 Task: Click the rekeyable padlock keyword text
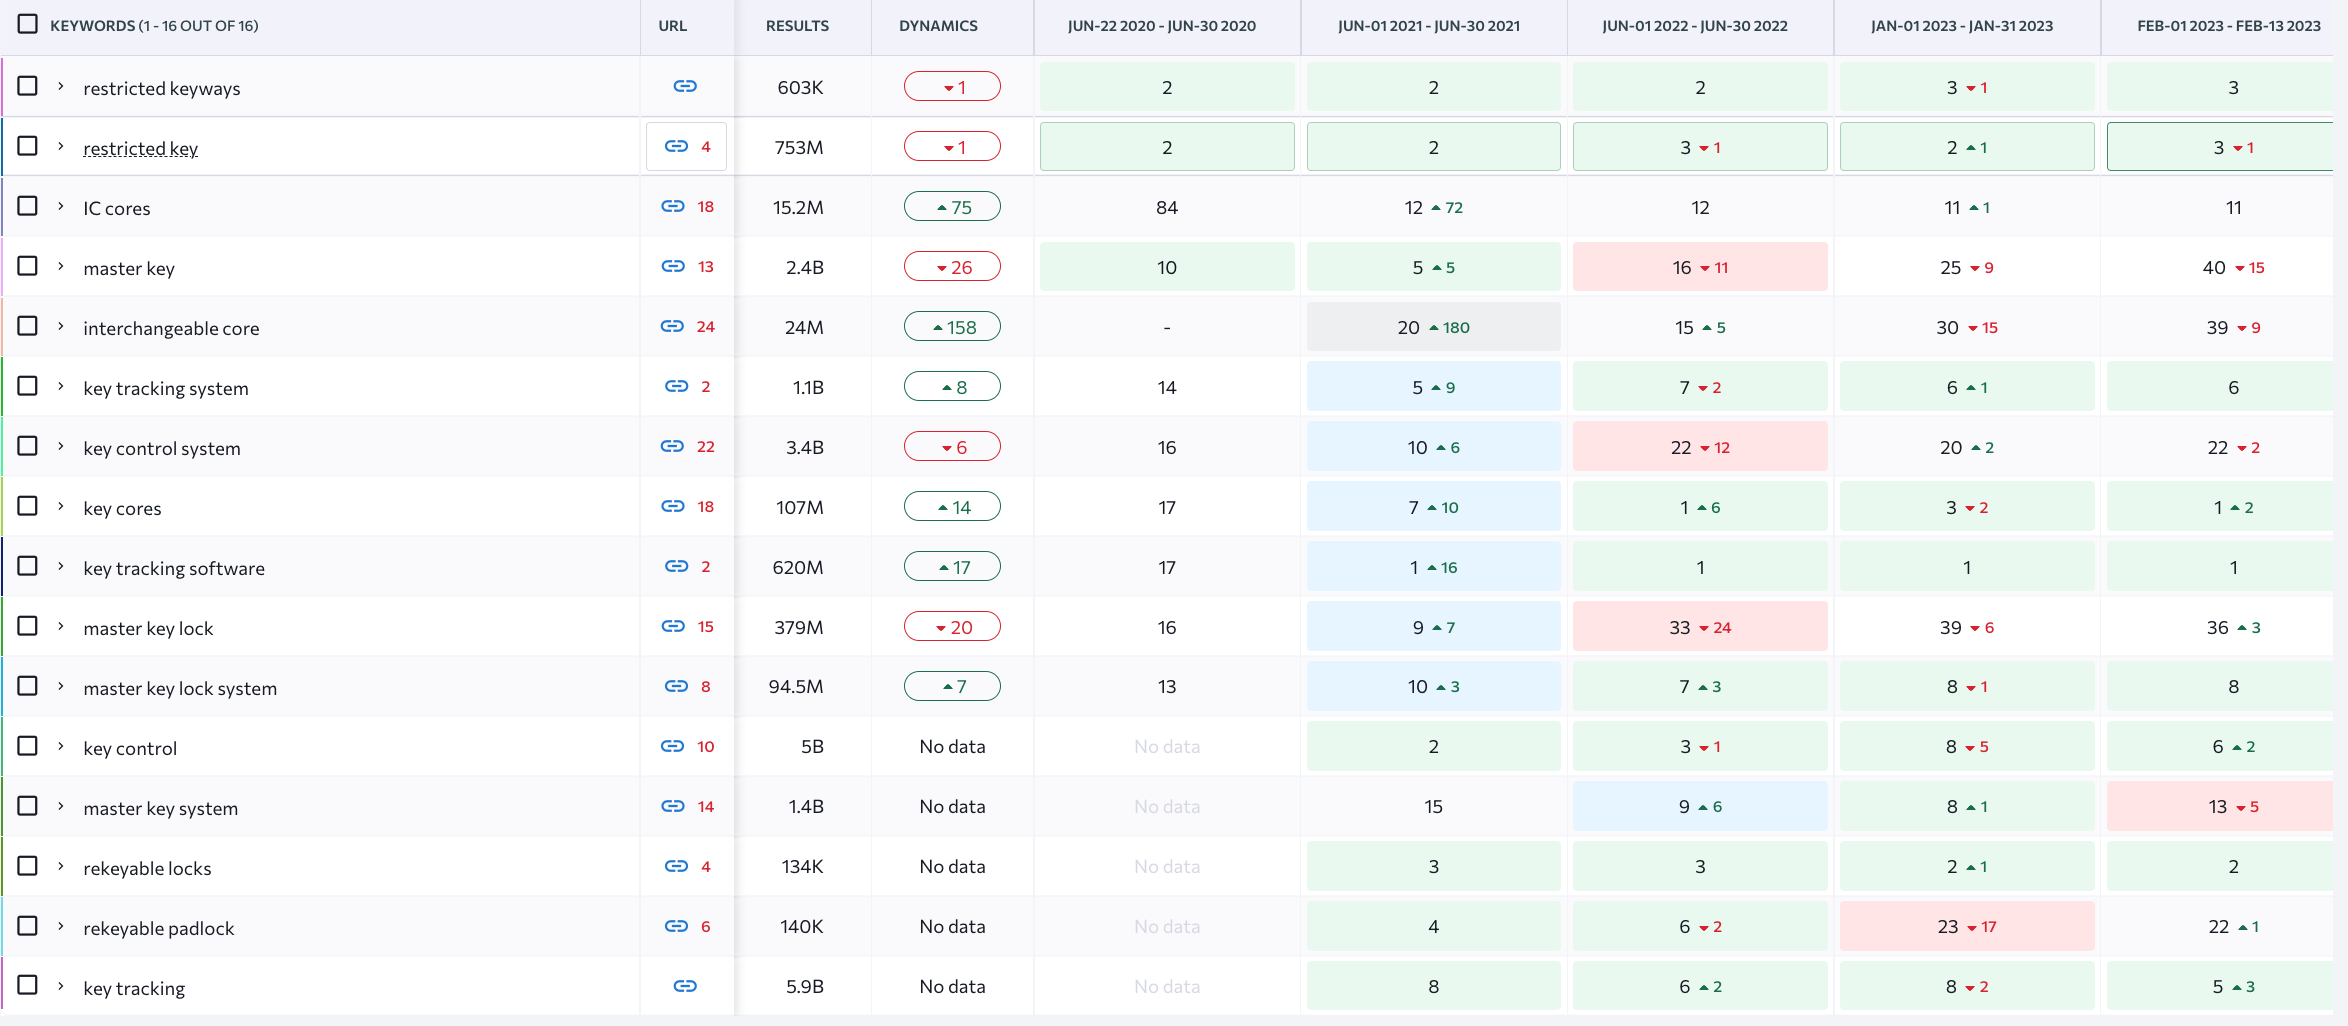[159, 928]
